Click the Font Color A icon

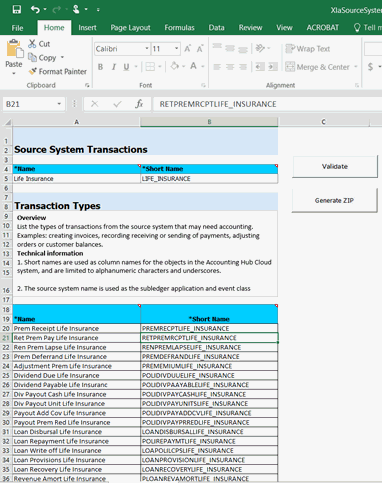pyautogui.click(x=193, y=66)
